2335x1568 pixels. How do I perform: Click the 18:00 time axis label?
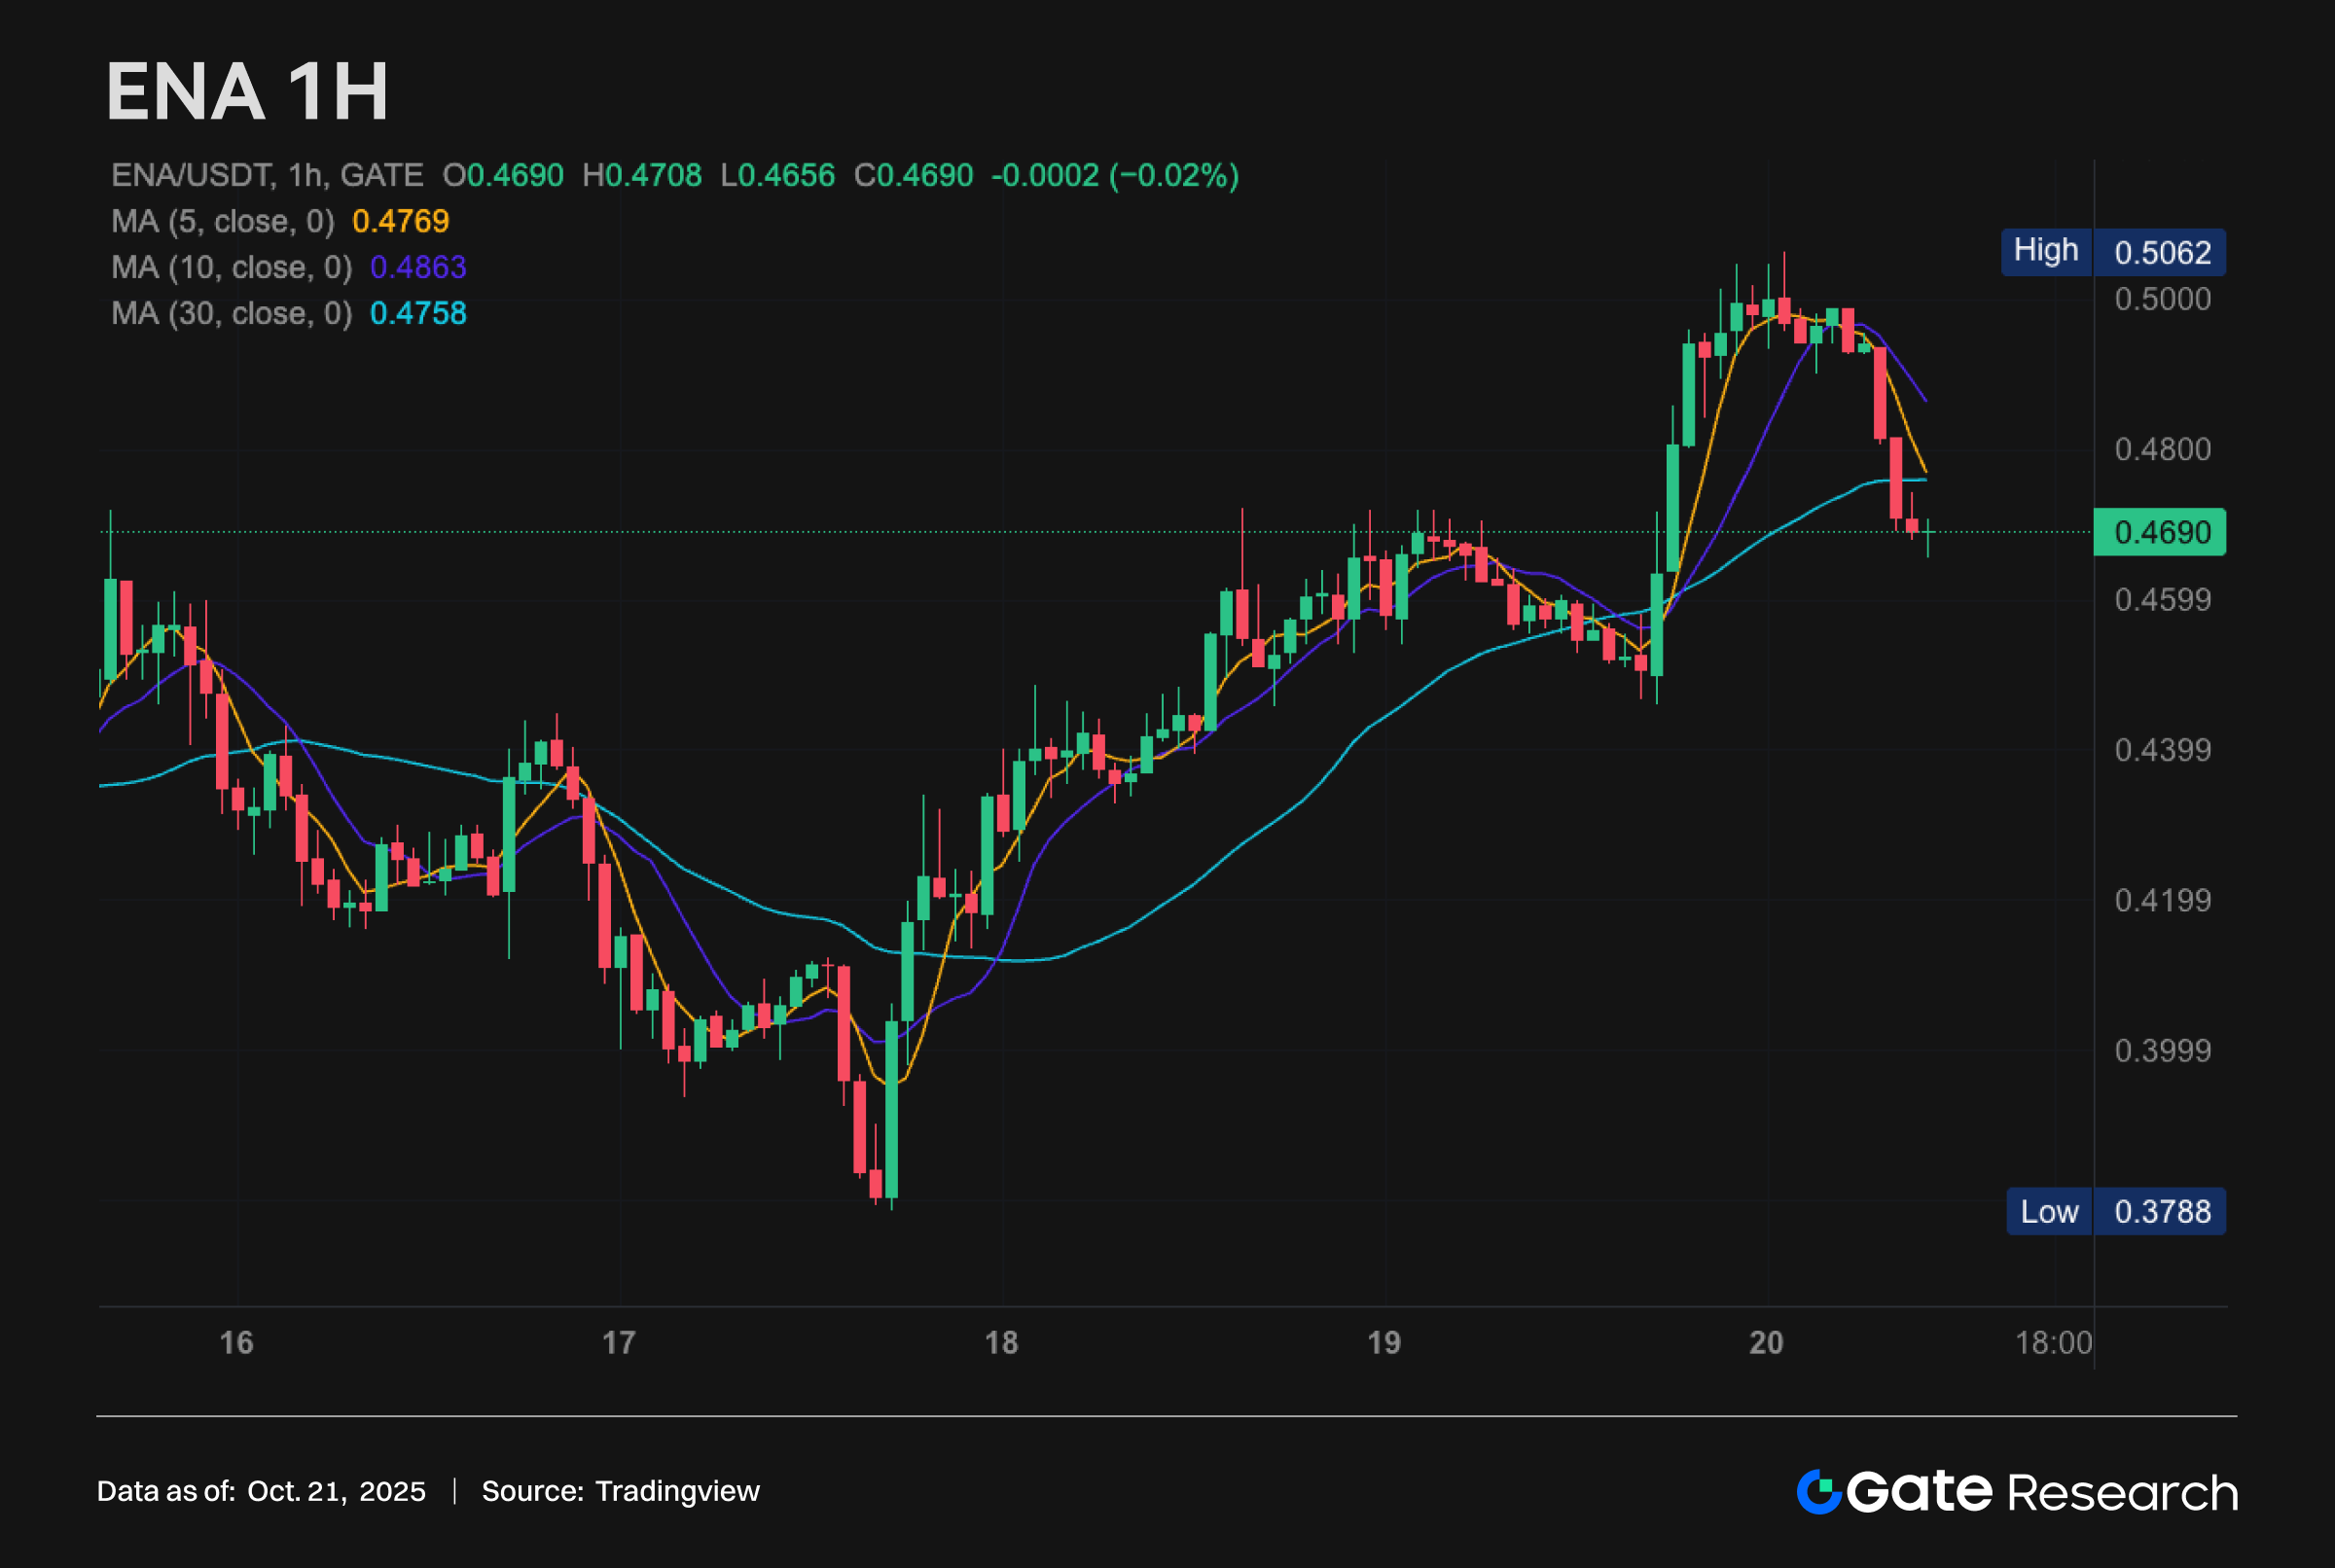[x=2052, y=1342]
